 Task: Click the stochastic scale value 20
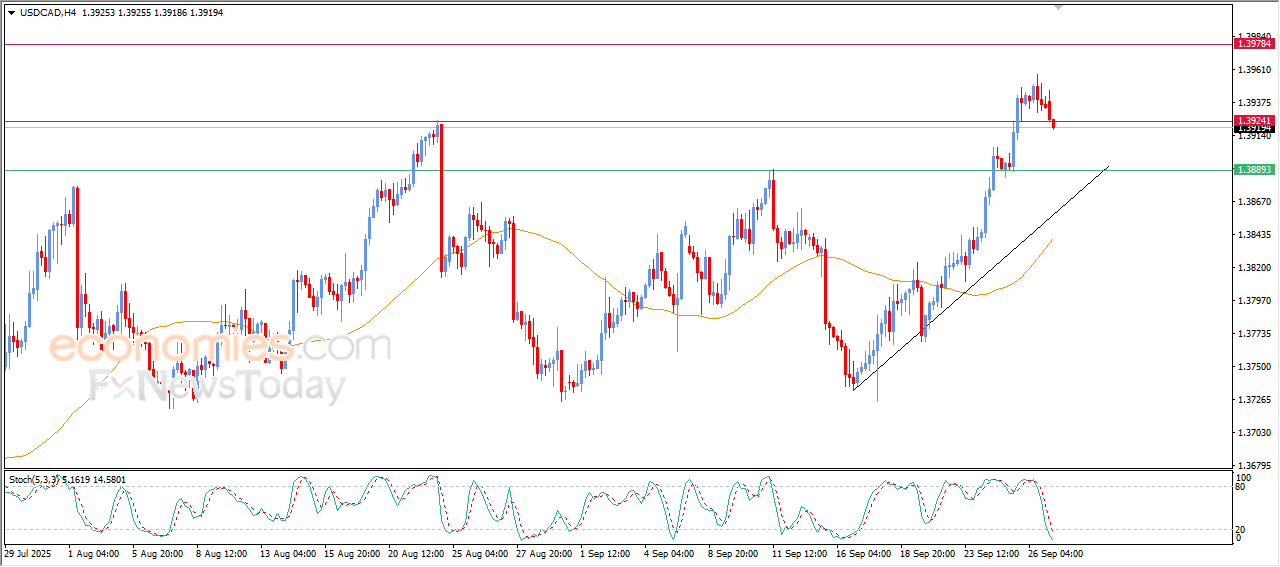click(x=1241, y=528)
